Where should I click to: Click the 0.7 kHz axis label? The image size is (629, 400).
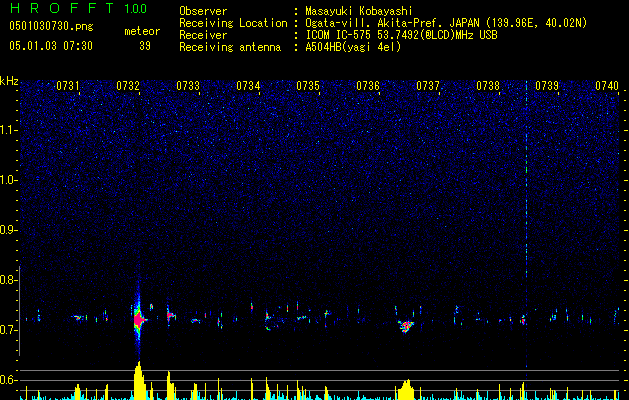point(7,330)
